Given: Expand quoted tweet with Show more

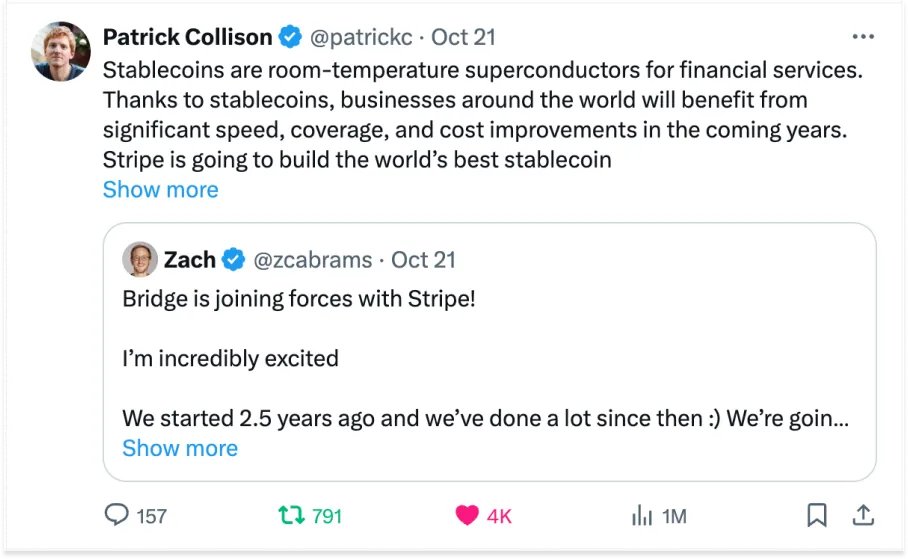Looking at the screenshot, I should click(x=180, y=447).
